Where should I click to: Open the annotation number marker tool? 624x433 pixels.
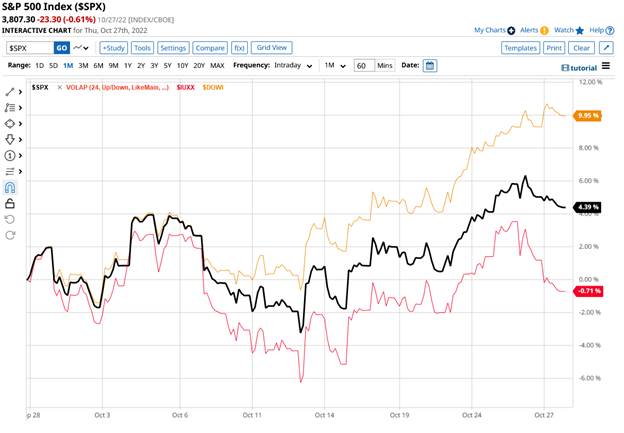(x=10, y=155)
